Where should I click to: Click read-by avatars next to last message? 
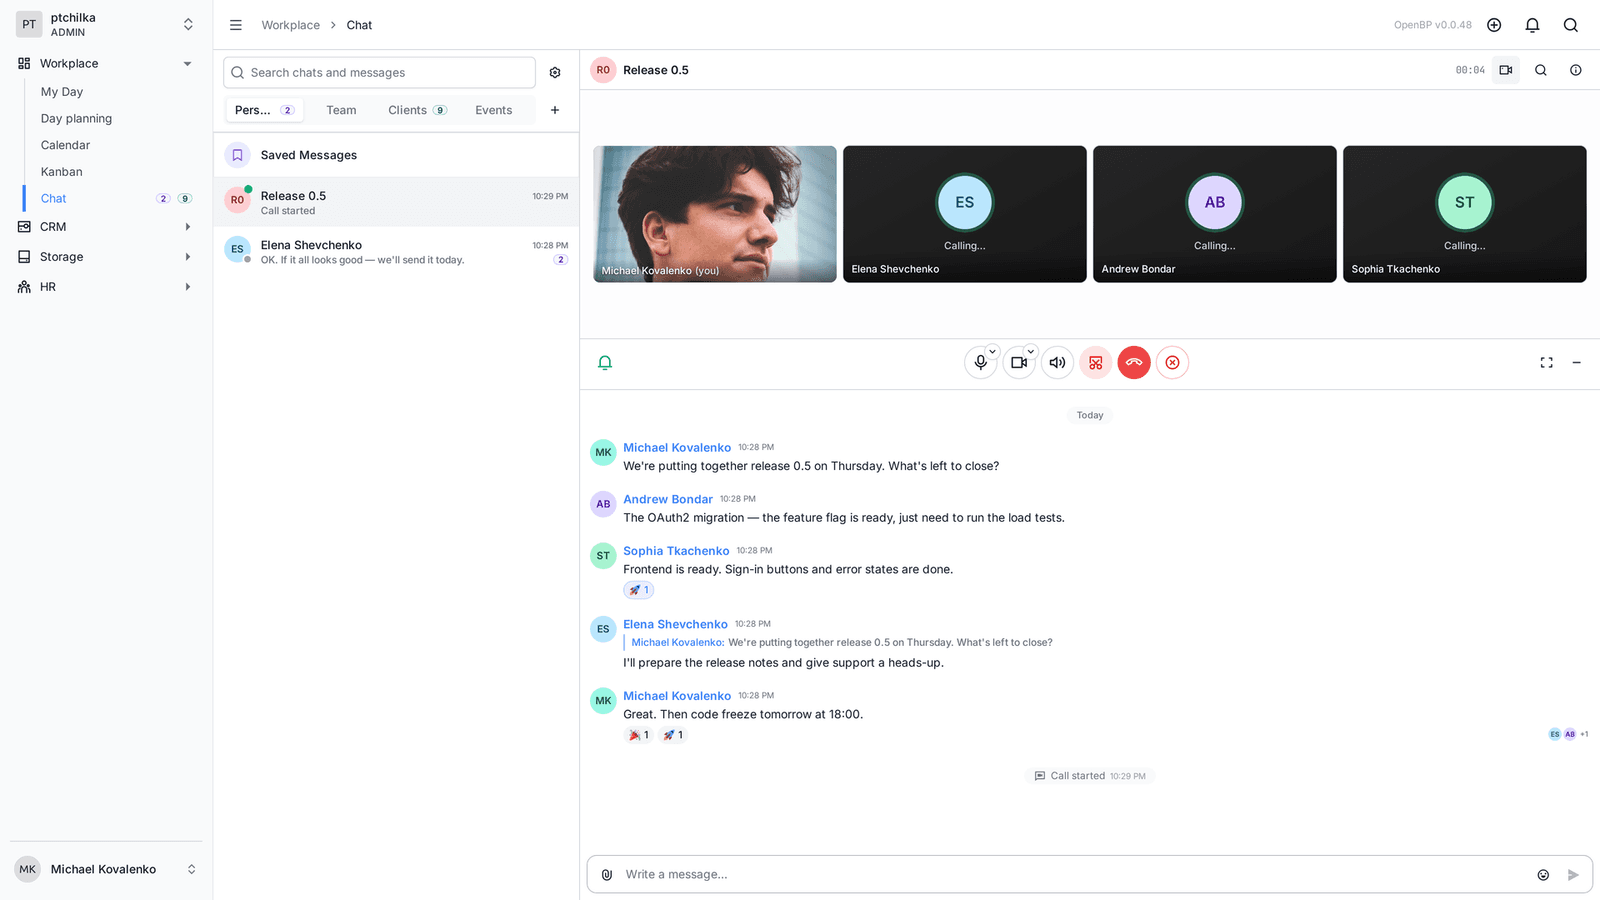(x=1568, y=734)
